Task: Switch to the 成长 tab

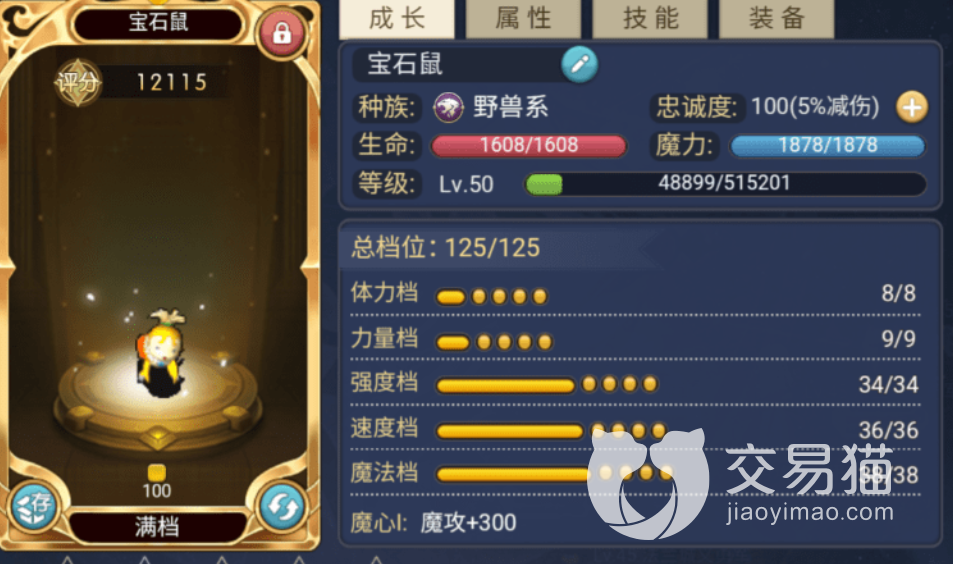Action: click(x=397, y=19)
